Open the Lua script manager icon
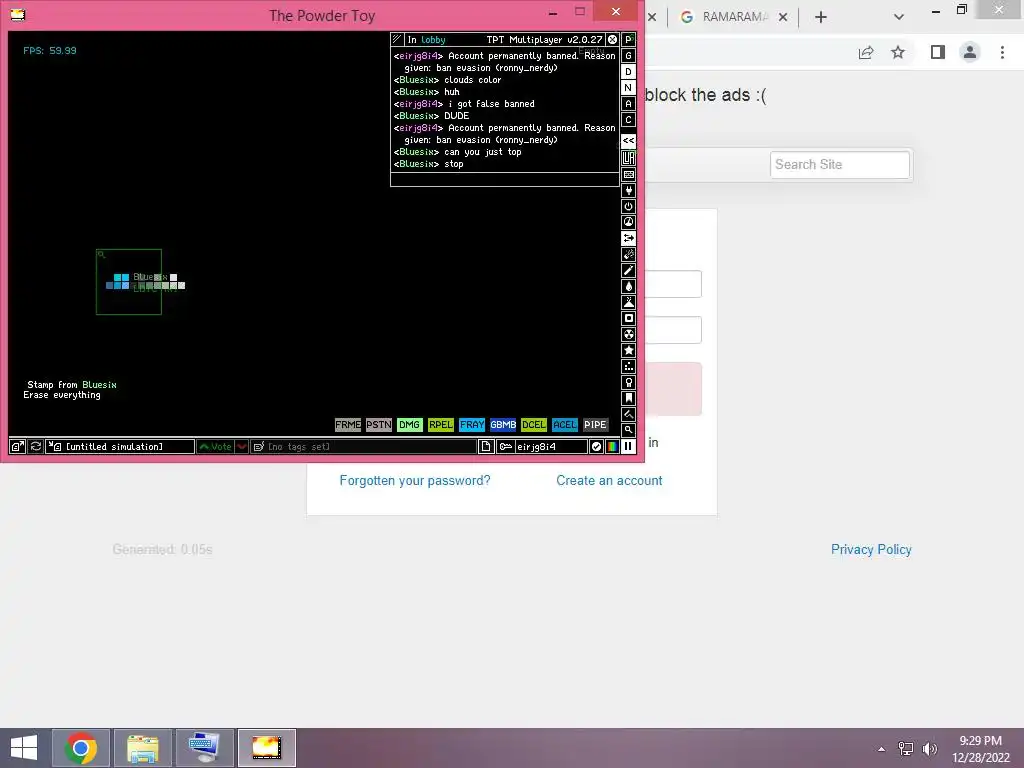 [628, 157]
